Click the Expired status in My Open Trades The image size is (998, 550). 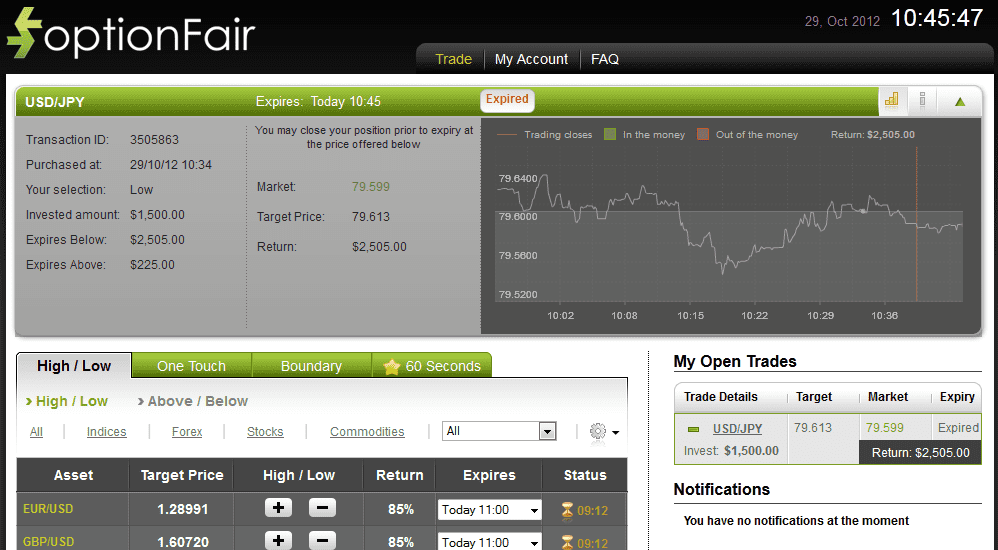click(x=958, y=428)
